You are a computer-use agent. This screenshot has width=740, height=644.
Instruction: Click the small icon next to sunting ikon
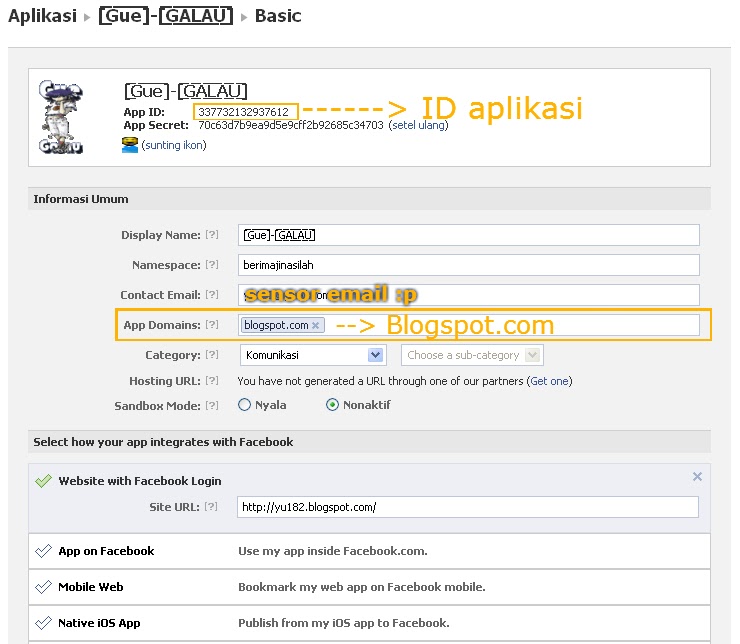[x=130, y=145]
